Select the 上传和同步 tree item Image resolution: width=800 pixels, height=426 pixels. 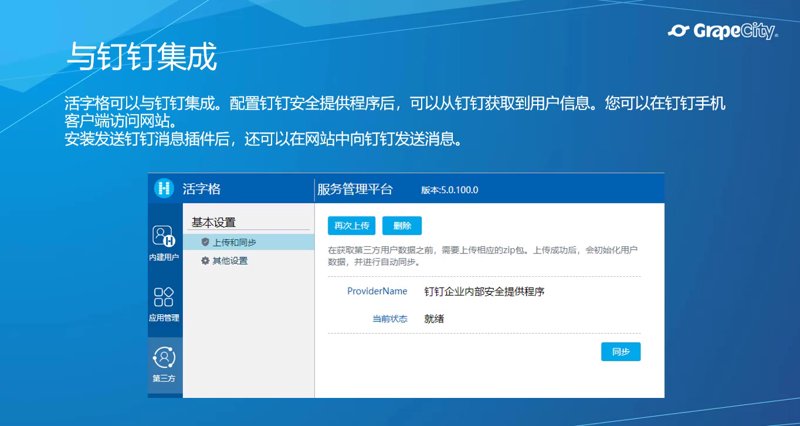248,242
